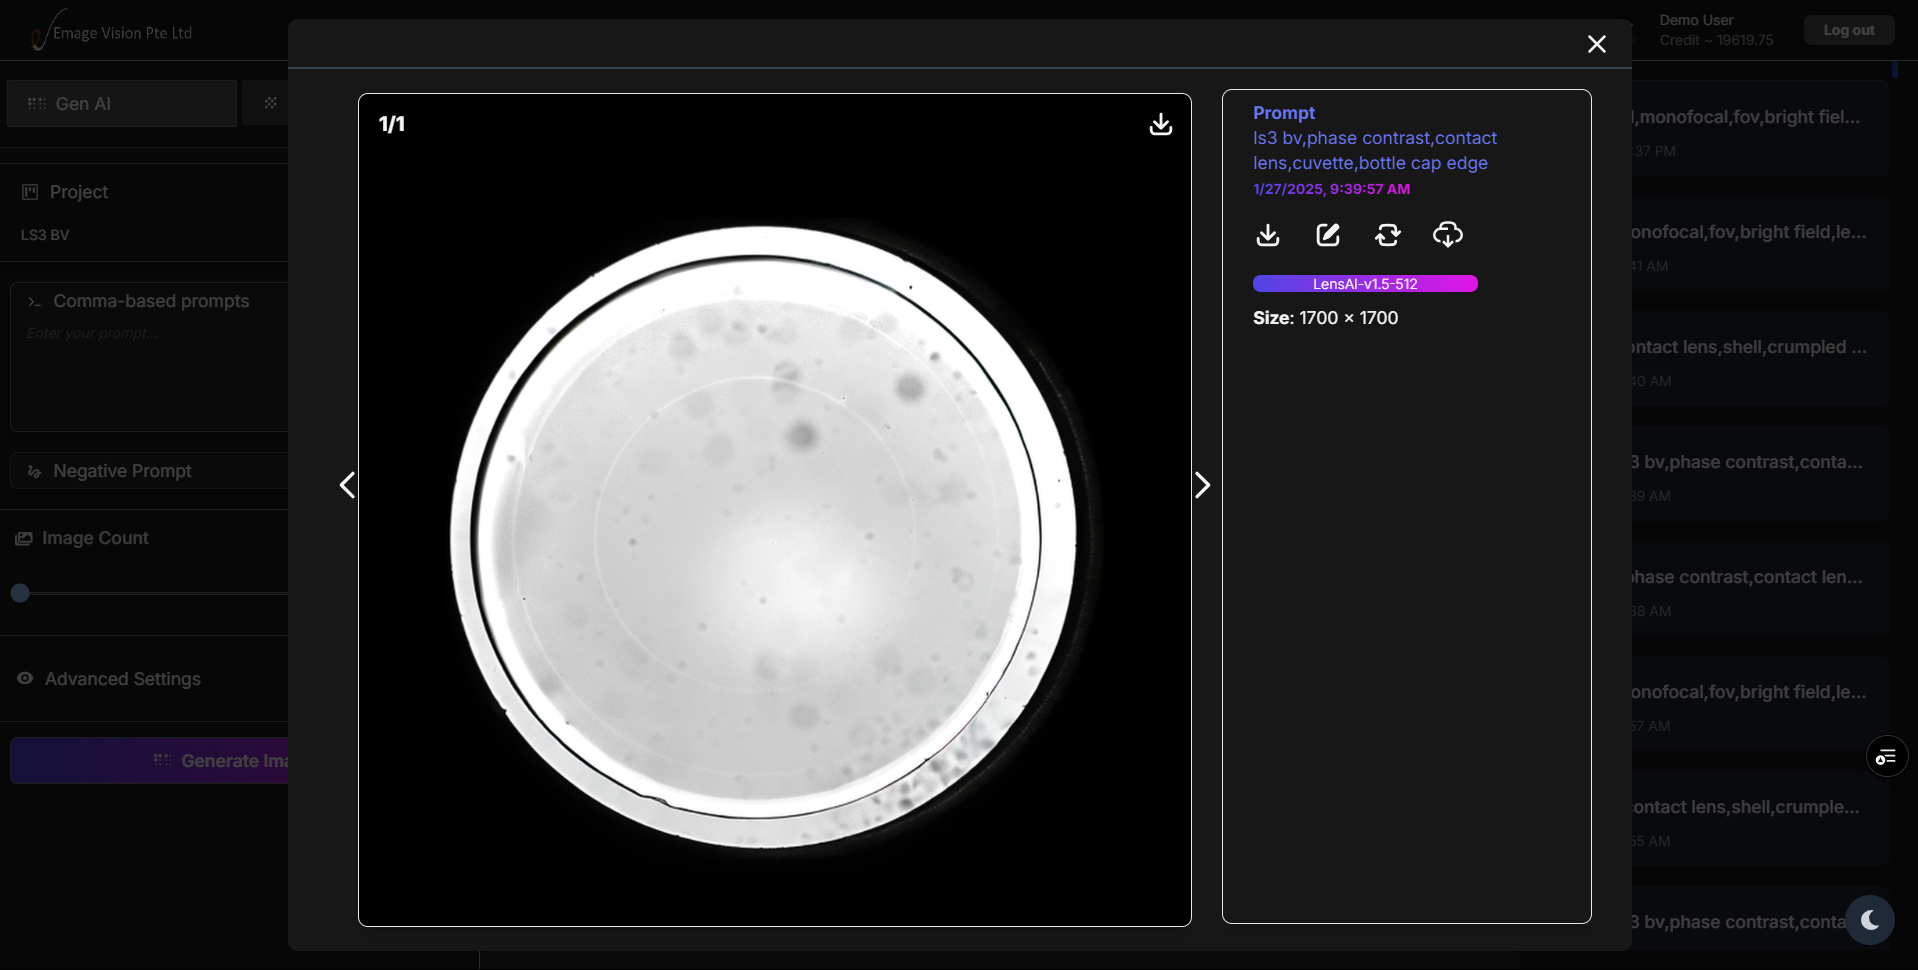This screenshot has height=970, width=1918.
Task: Click the regenerate arrows icon
Action: pos(1387,235)
